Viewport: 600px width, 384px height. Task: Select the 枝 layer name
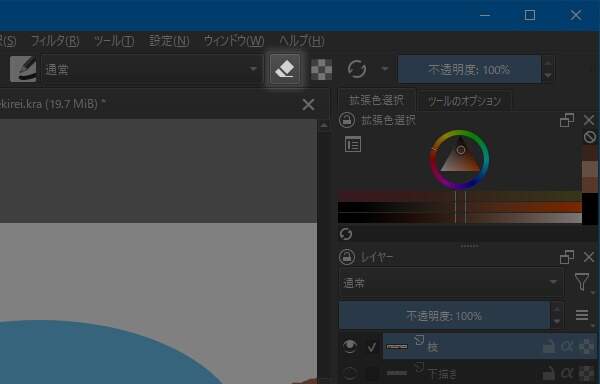click(433, 347)
